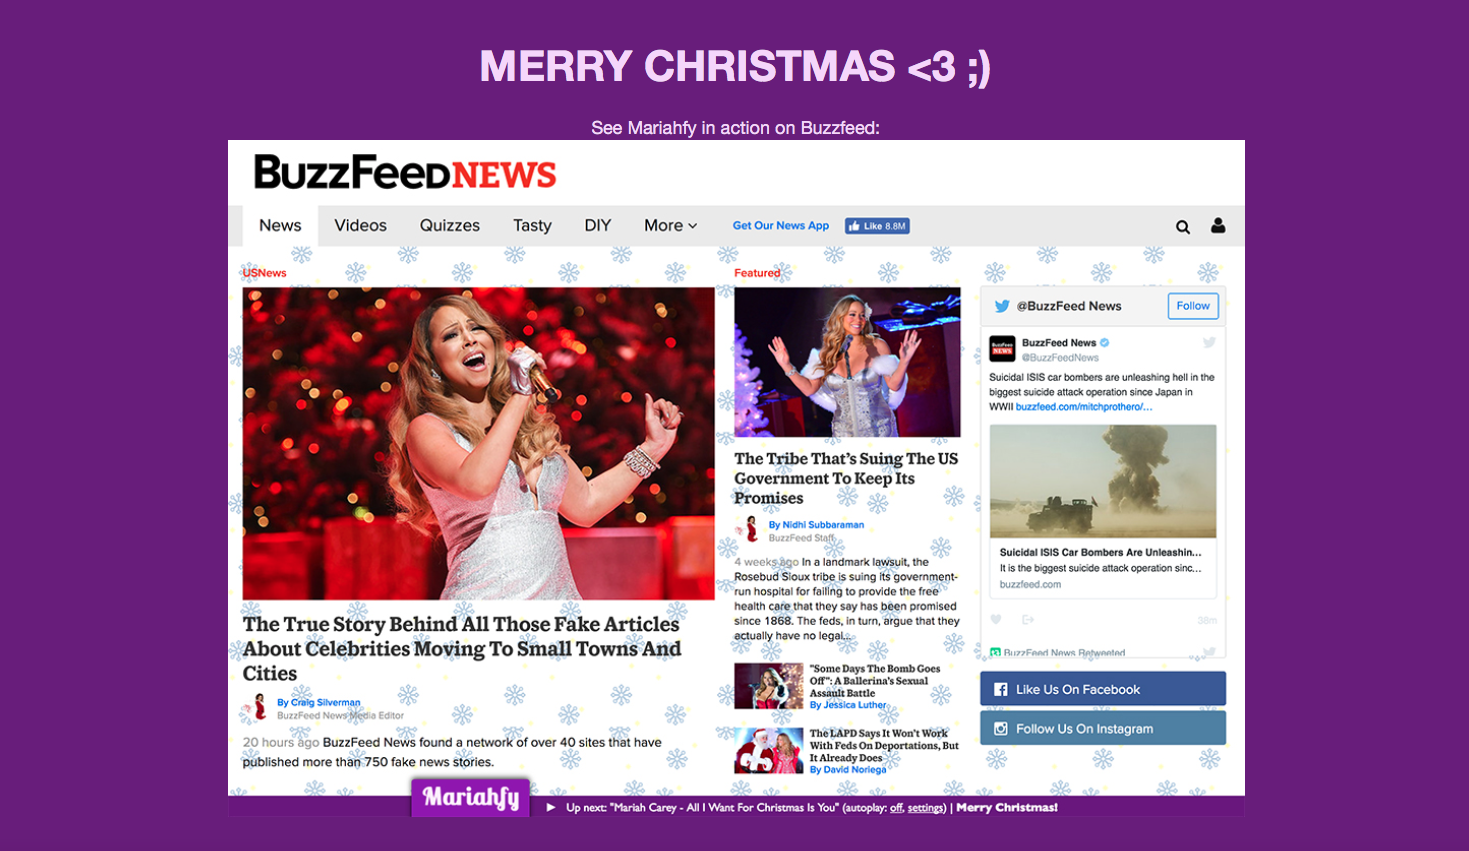Click the Twitter bird icon beside @BuzzFeed News
Image resolution: width=1469 pixels, height=851 pixels.
coord(1001,306)
